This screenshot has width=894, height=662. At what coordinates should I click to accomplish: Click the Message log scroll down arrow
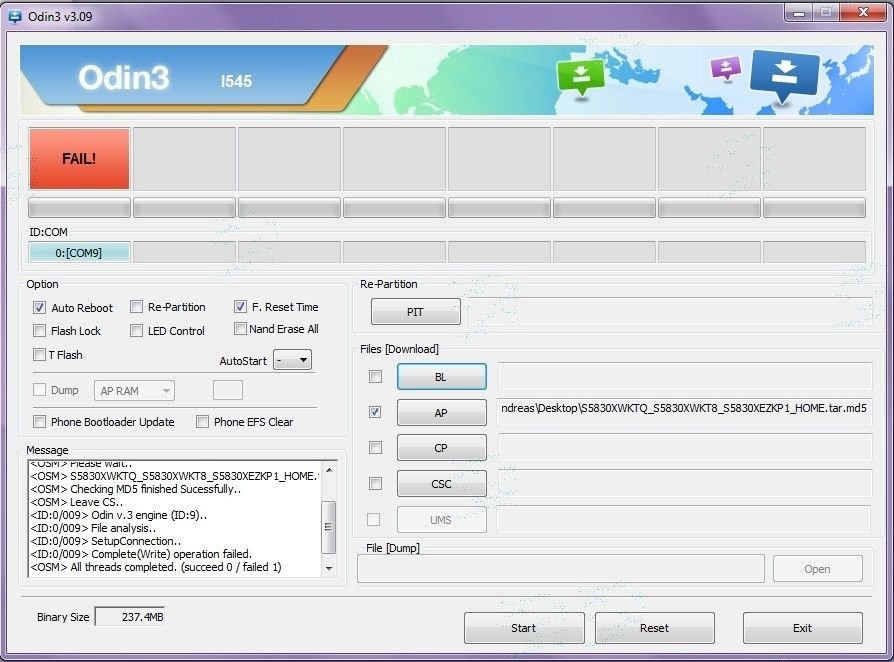pyautogui.click(x=329, y=568)
